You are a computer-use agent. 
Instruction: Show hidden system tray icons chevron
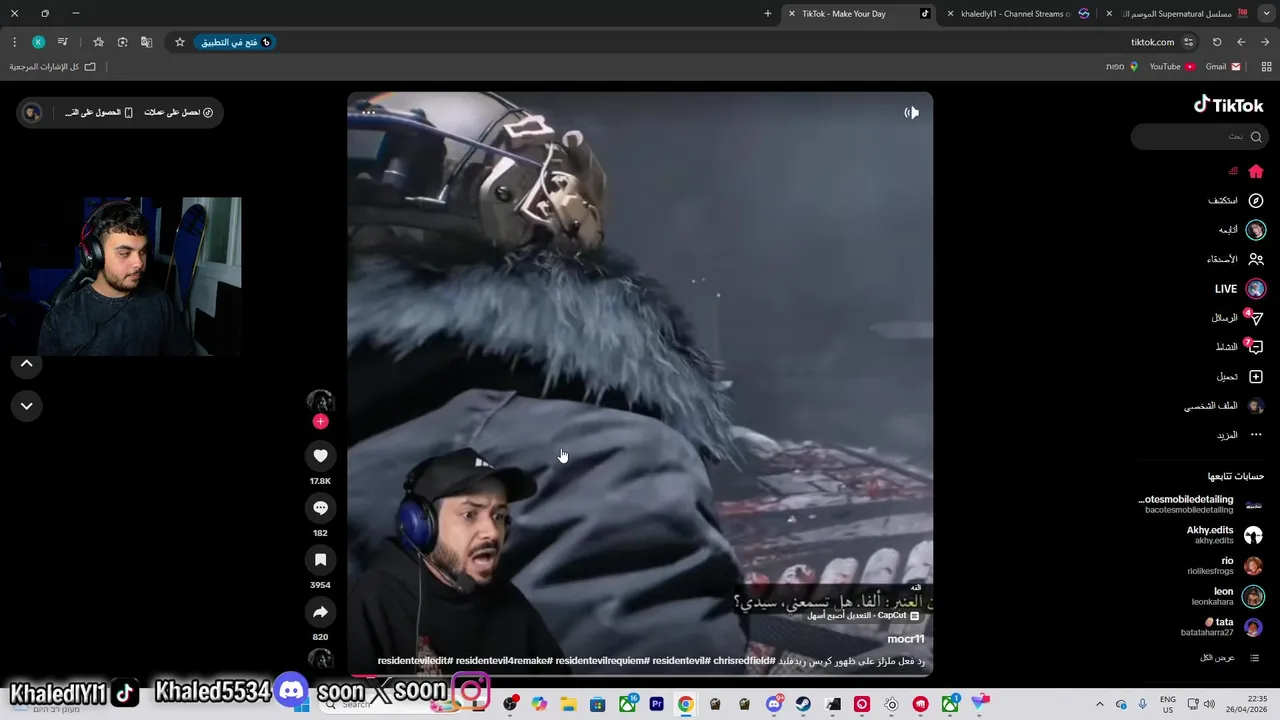pos(1099,705)
